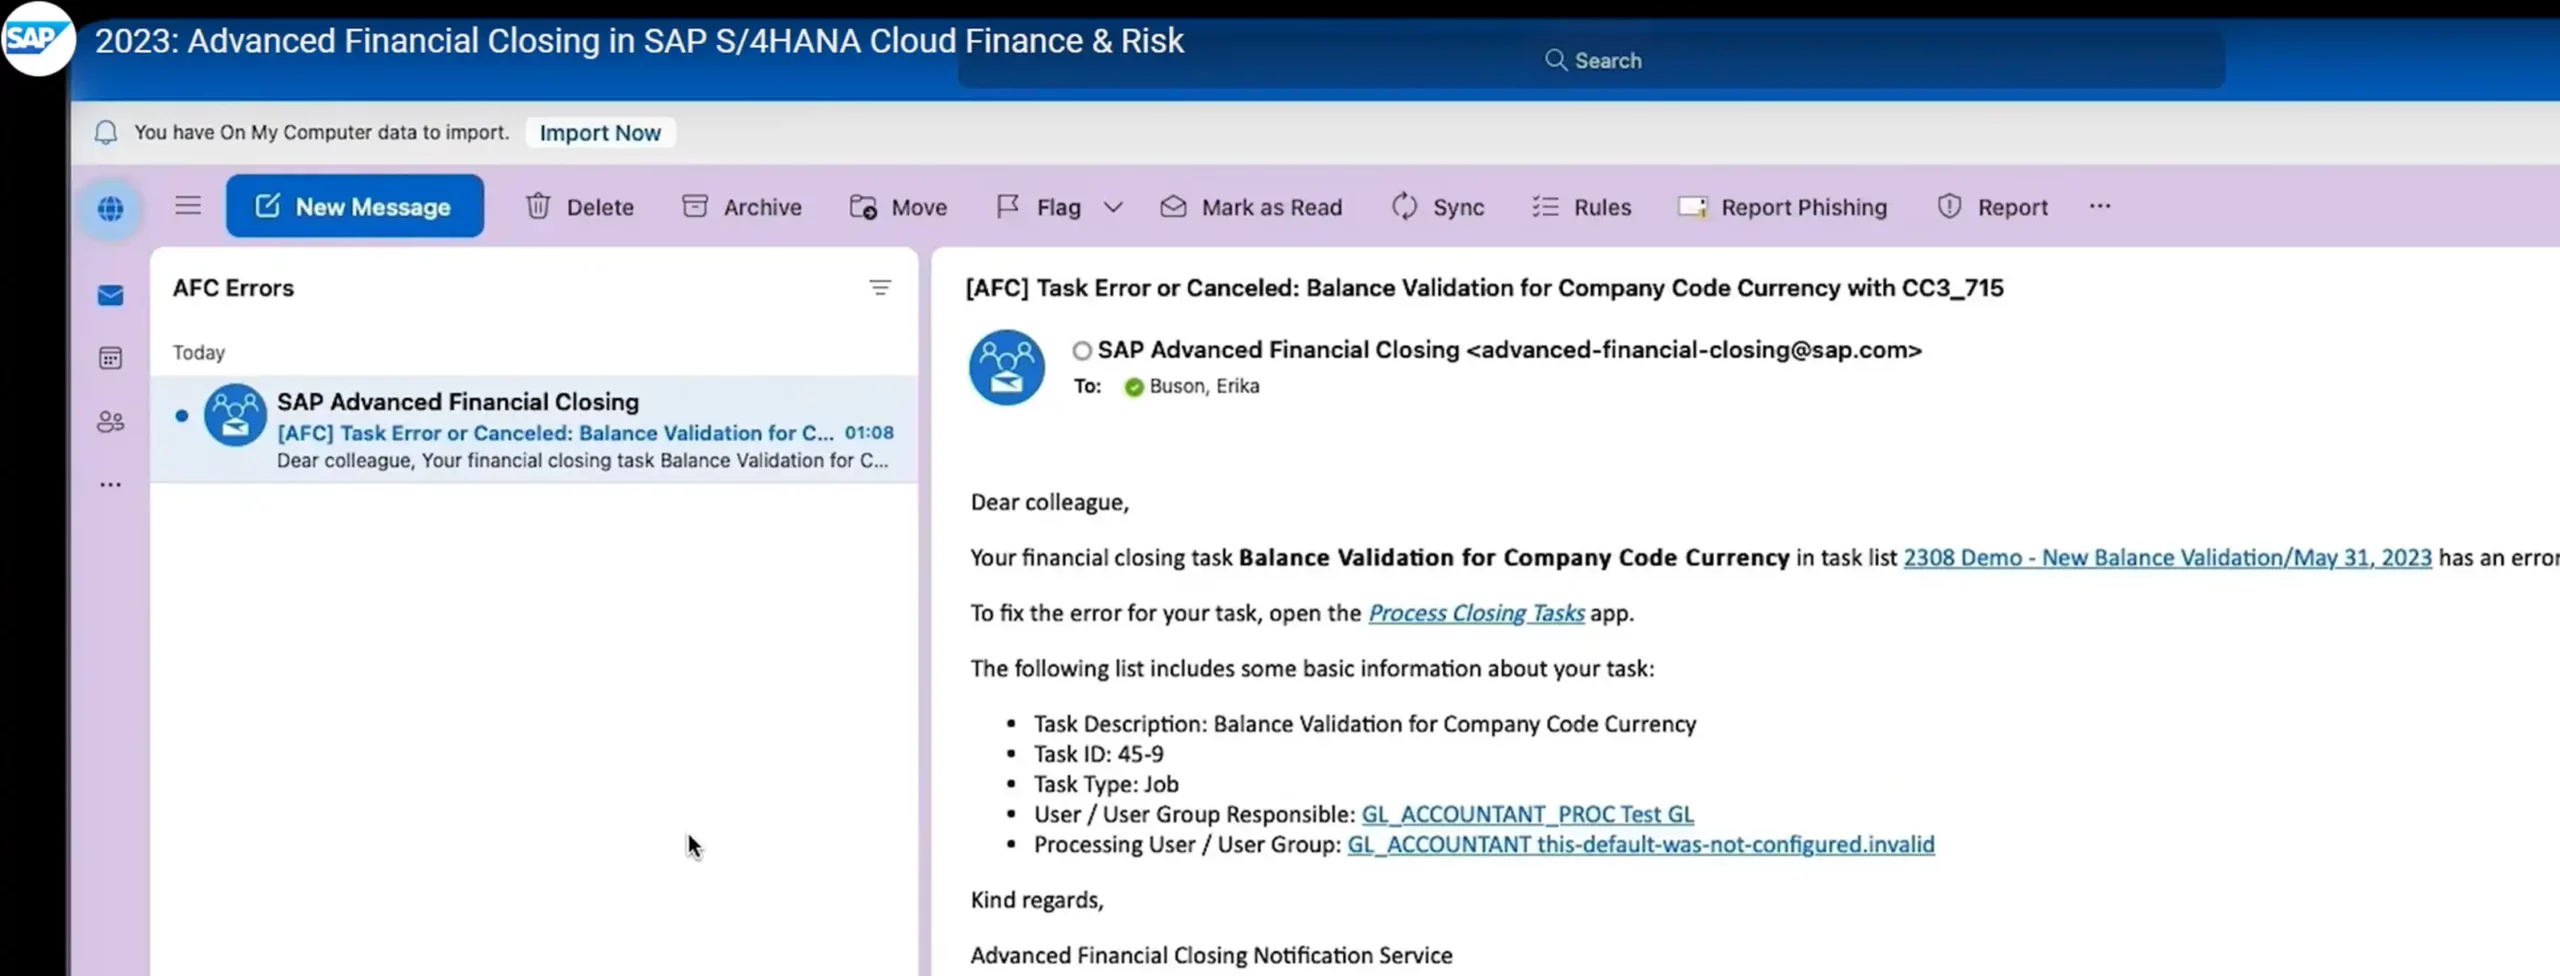Click the sender presence status circle

[x=1081, y=351]
